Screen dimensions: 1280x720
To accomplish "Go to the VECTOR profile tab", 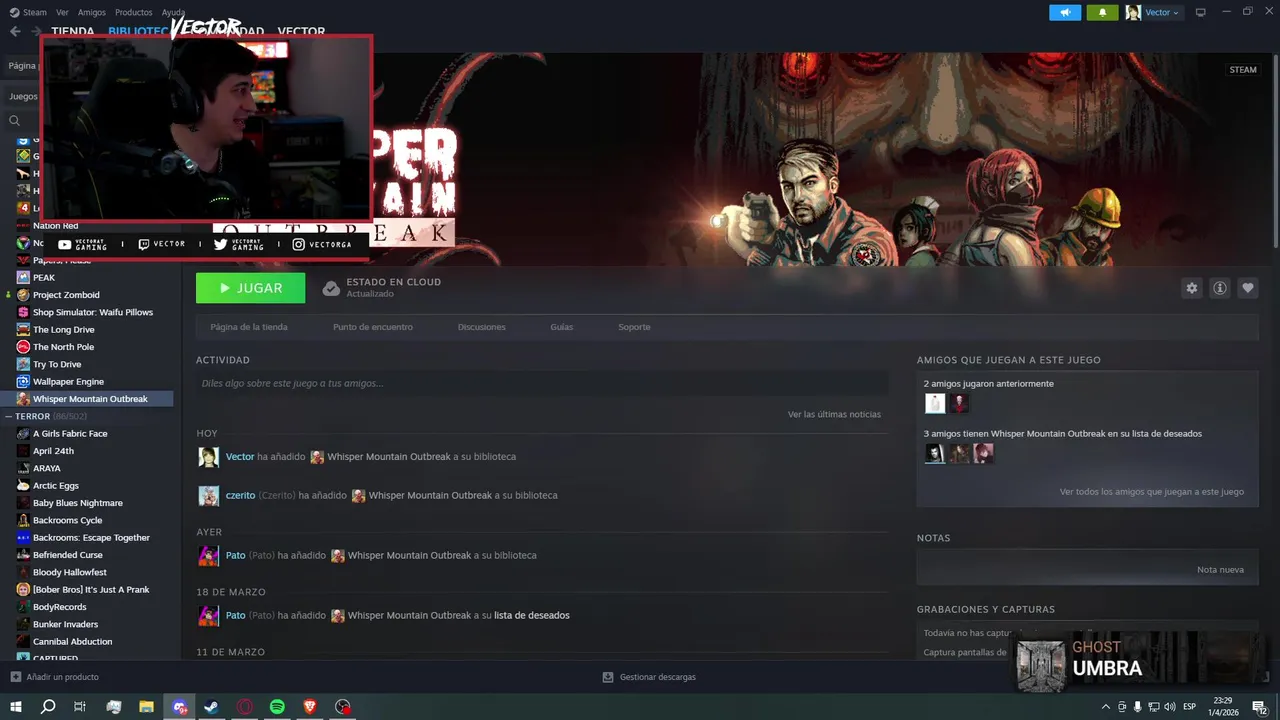I will (301, 31).
